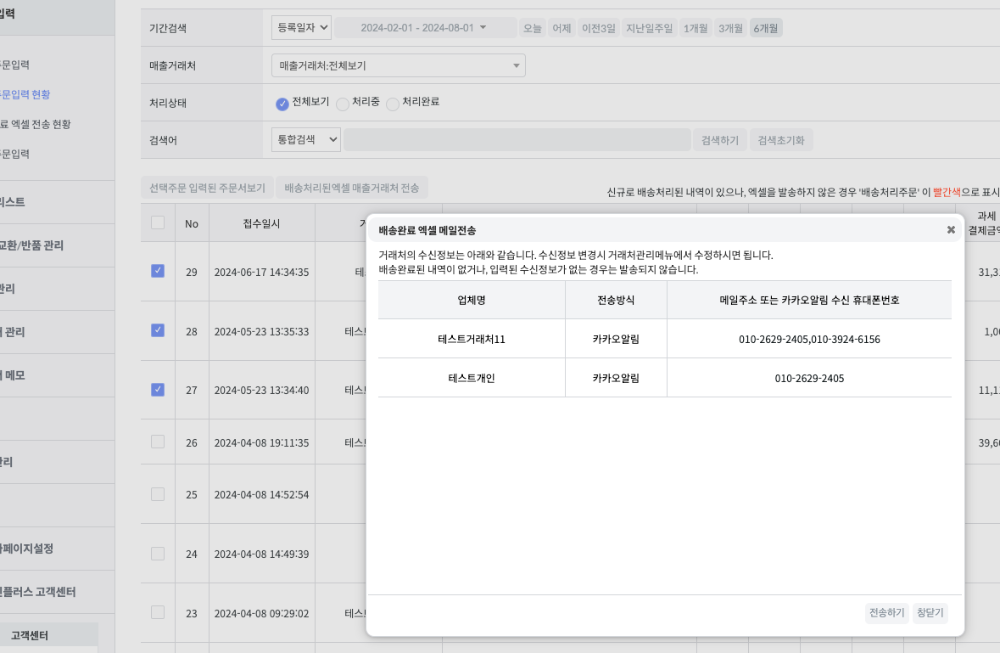Toggle the select-all checkbox in table header
1000x653 pixels.
(x=158, y=223)
